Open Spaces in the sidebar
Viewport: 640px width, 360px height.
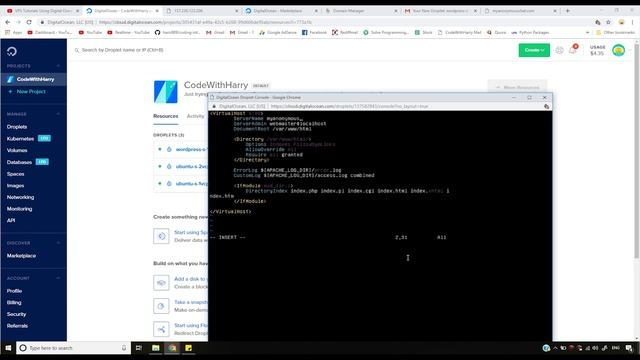[16, 174]
